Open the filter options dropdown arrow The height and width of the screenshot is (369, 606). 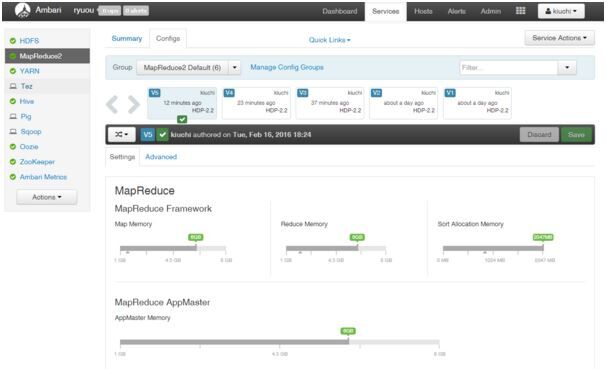567,68
